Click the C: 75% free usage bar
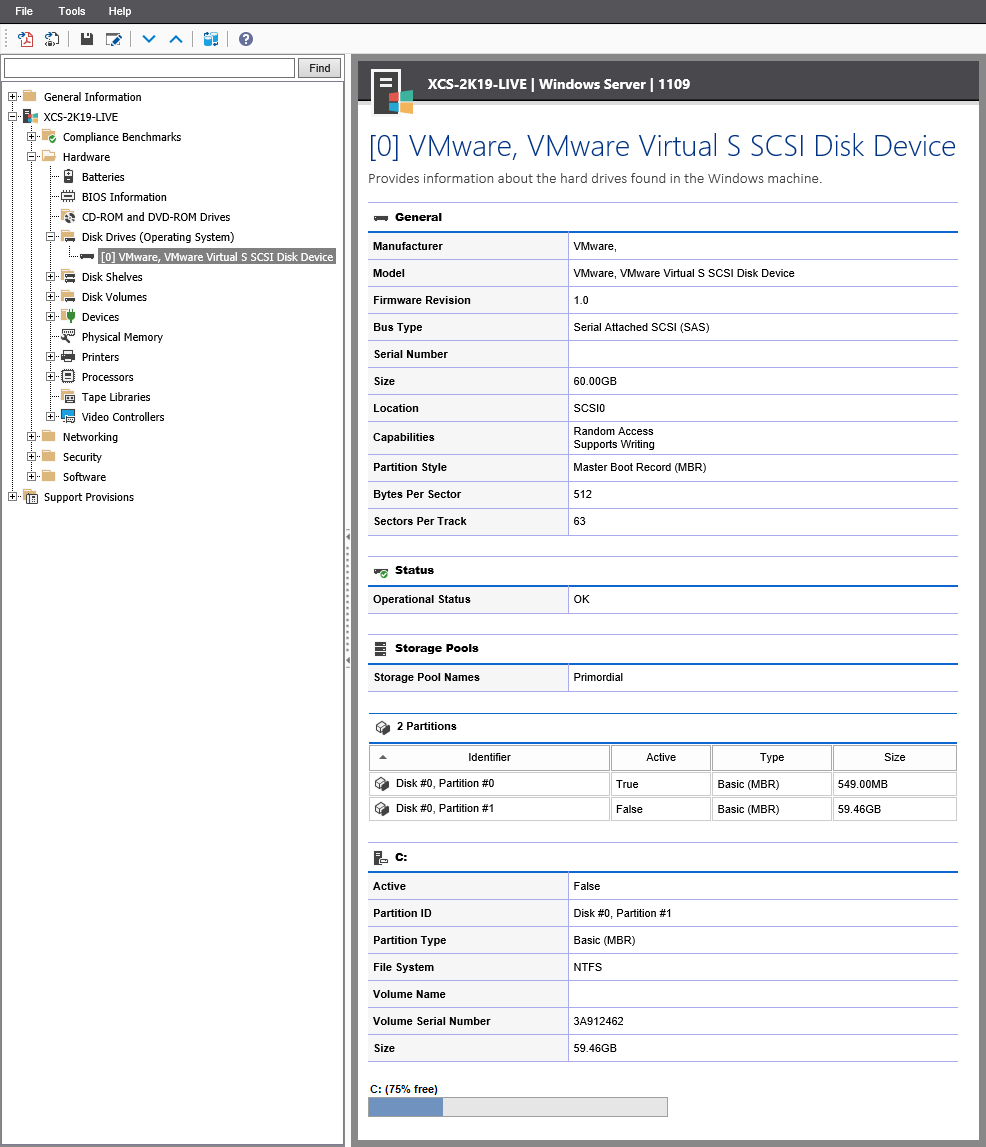This screenshot has height=1147, width=986. [518, 1107]
